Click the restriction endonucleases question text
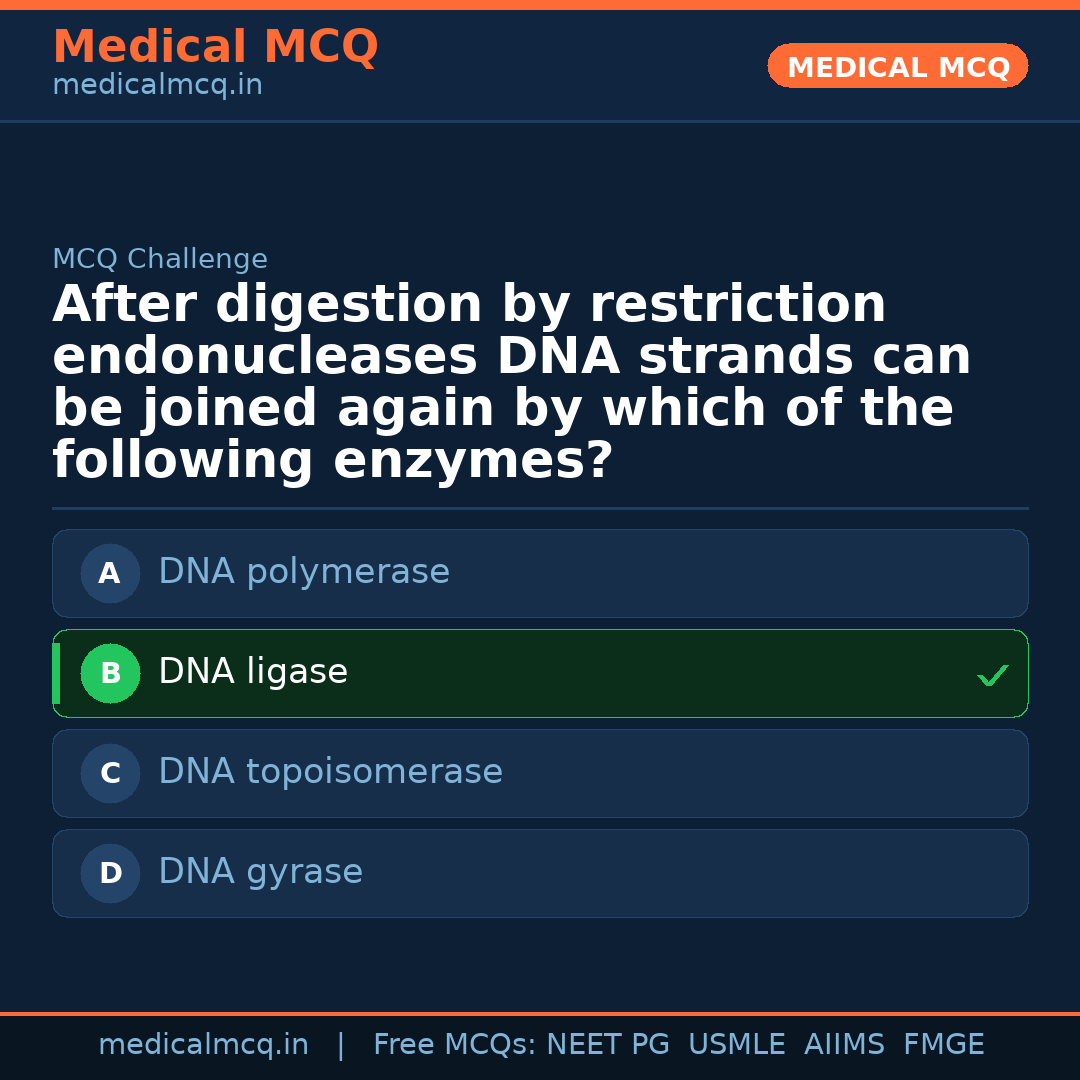The image size is (1080, 1080). (511, 383)
